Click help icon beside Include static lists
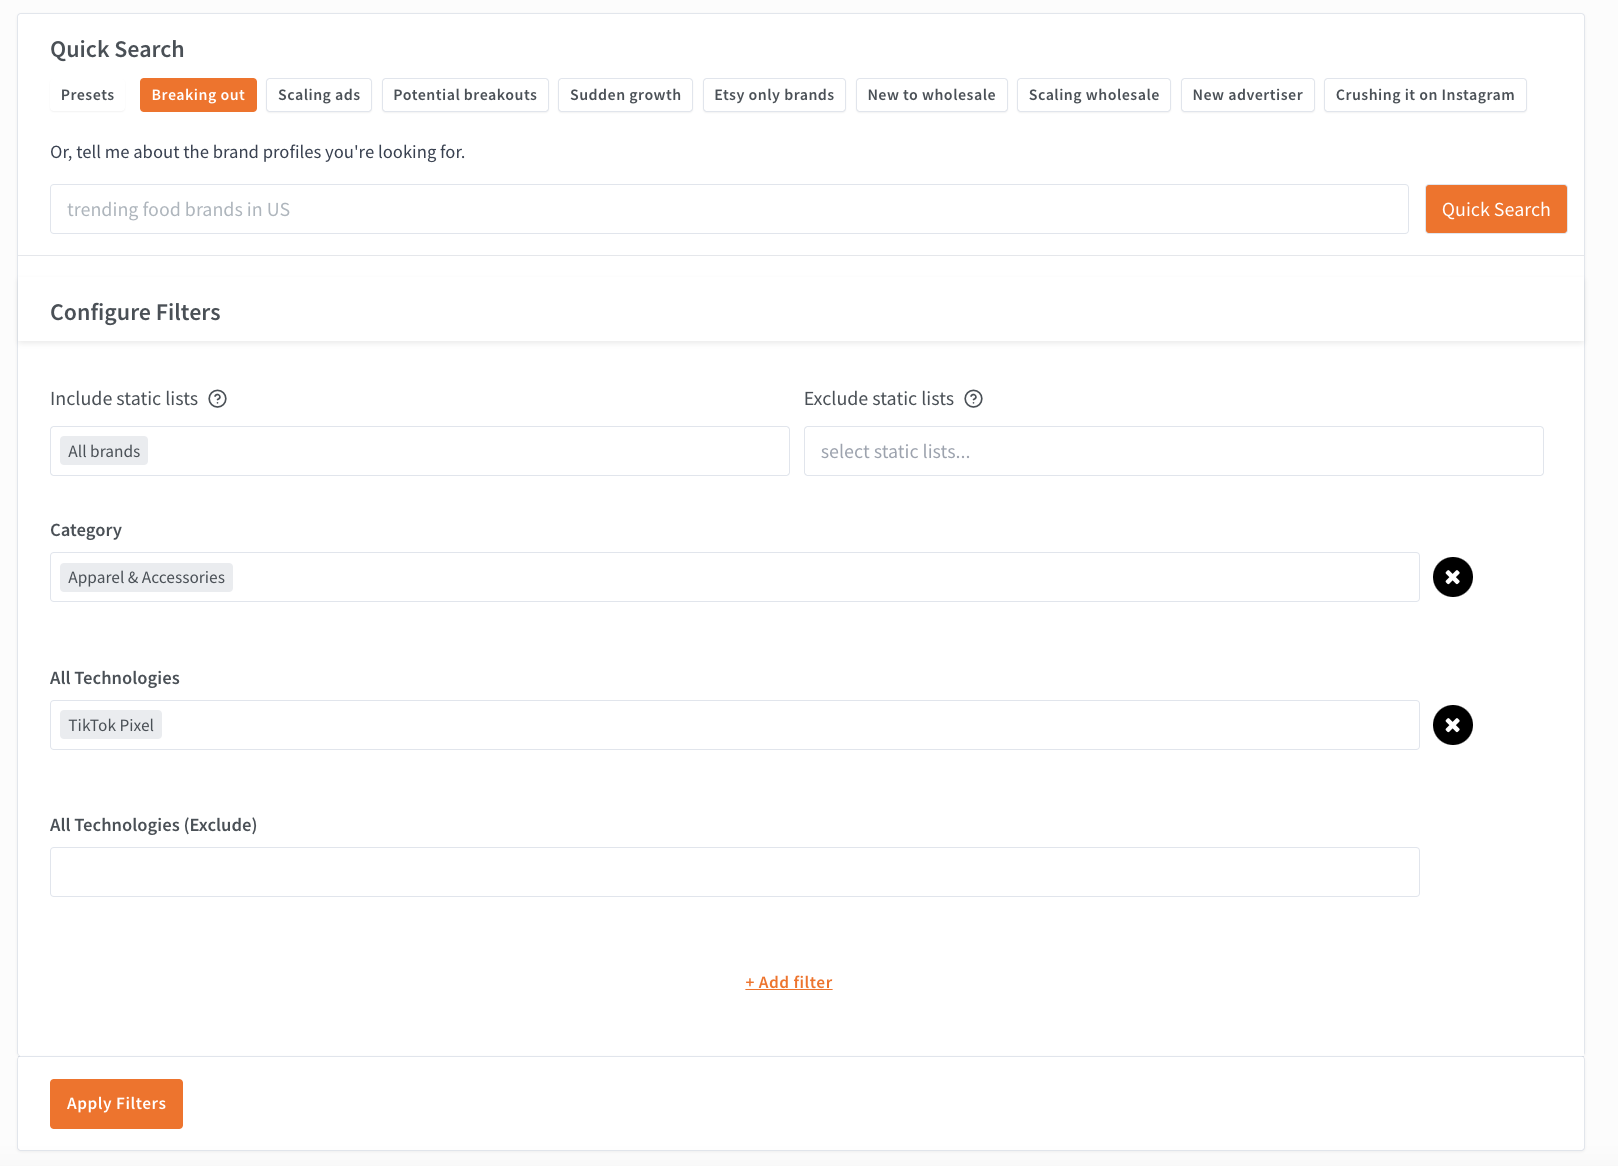The image size is (1618, 1166). pyautogui.click(x=217, y=399)
